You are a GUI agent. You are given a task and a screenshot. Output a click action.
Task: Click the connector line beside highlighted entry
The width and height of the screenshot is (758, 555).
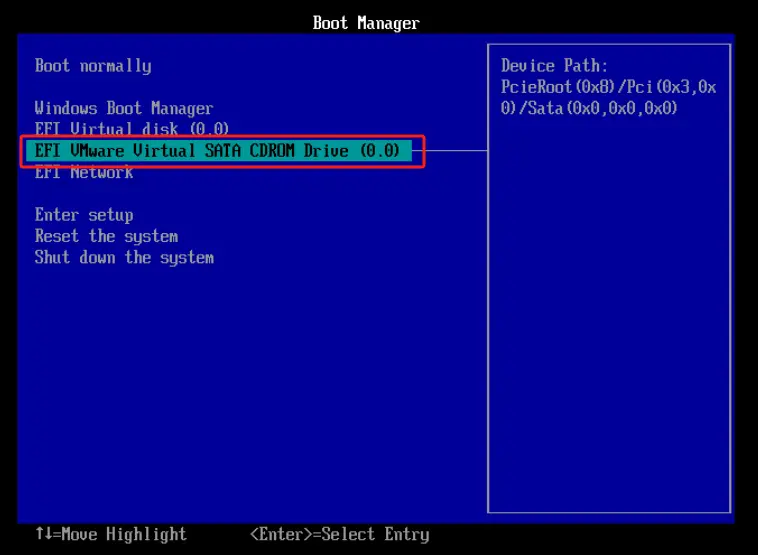point(456,151)
